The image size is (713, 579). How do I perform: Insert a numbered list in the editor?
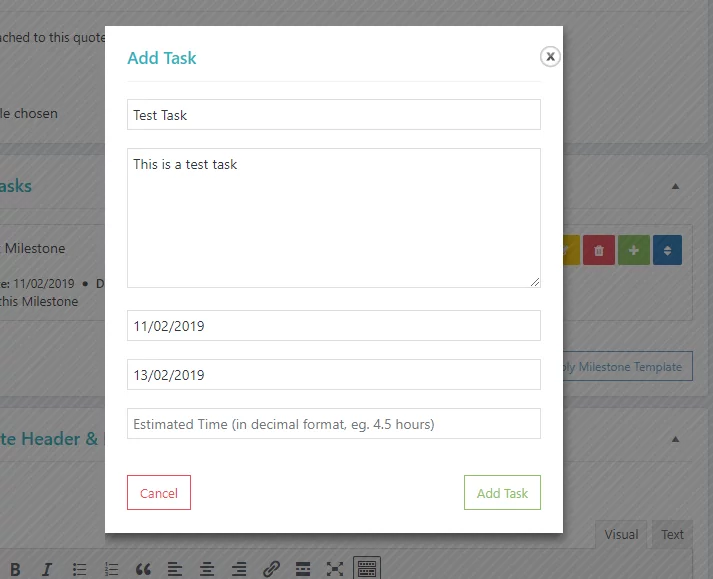(111, 569)
